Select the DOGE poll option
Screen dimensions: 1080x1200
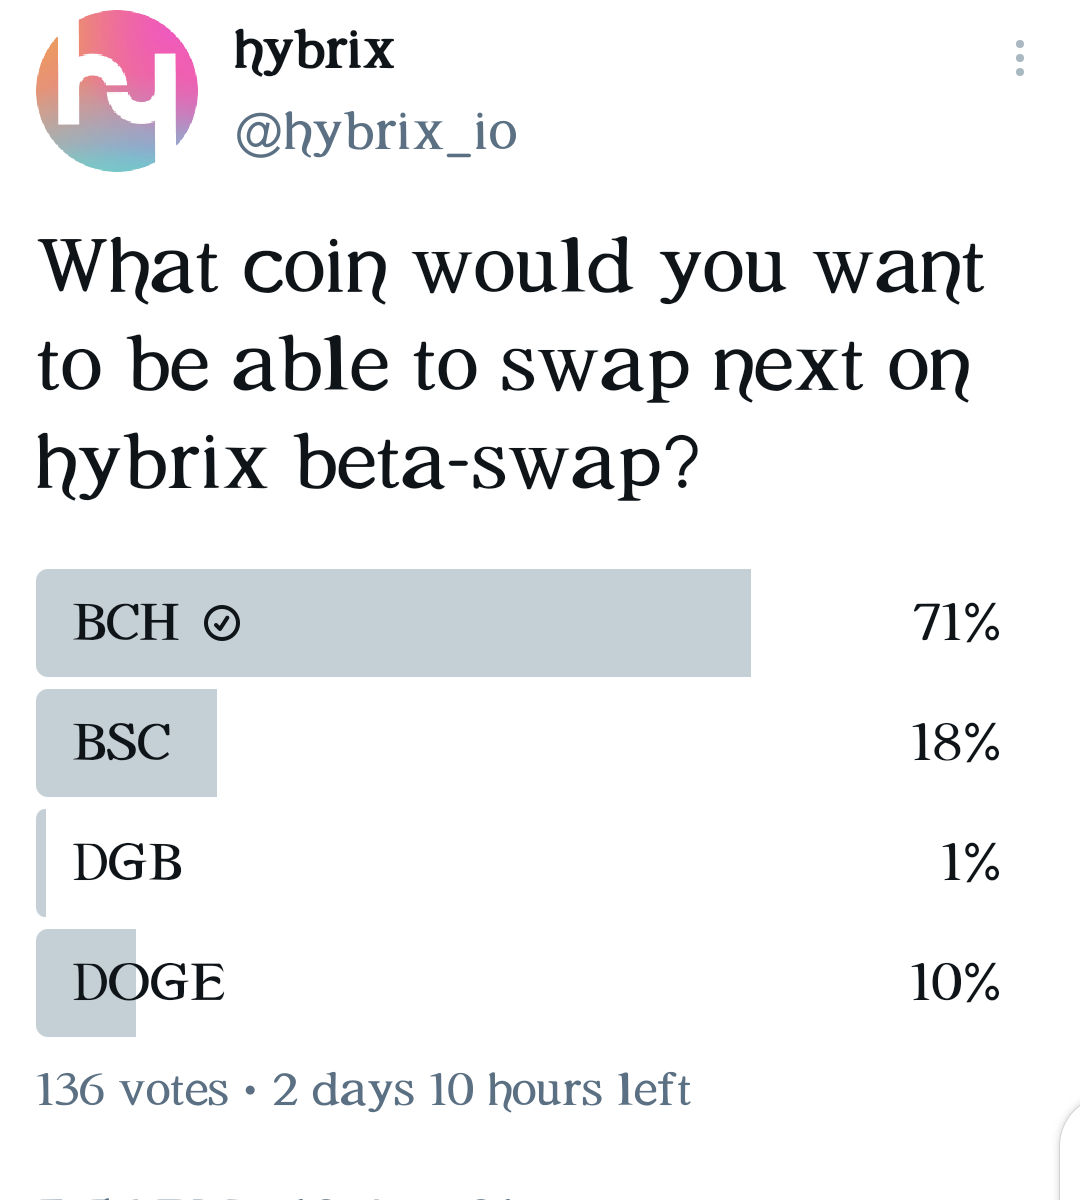click(519, 983)
